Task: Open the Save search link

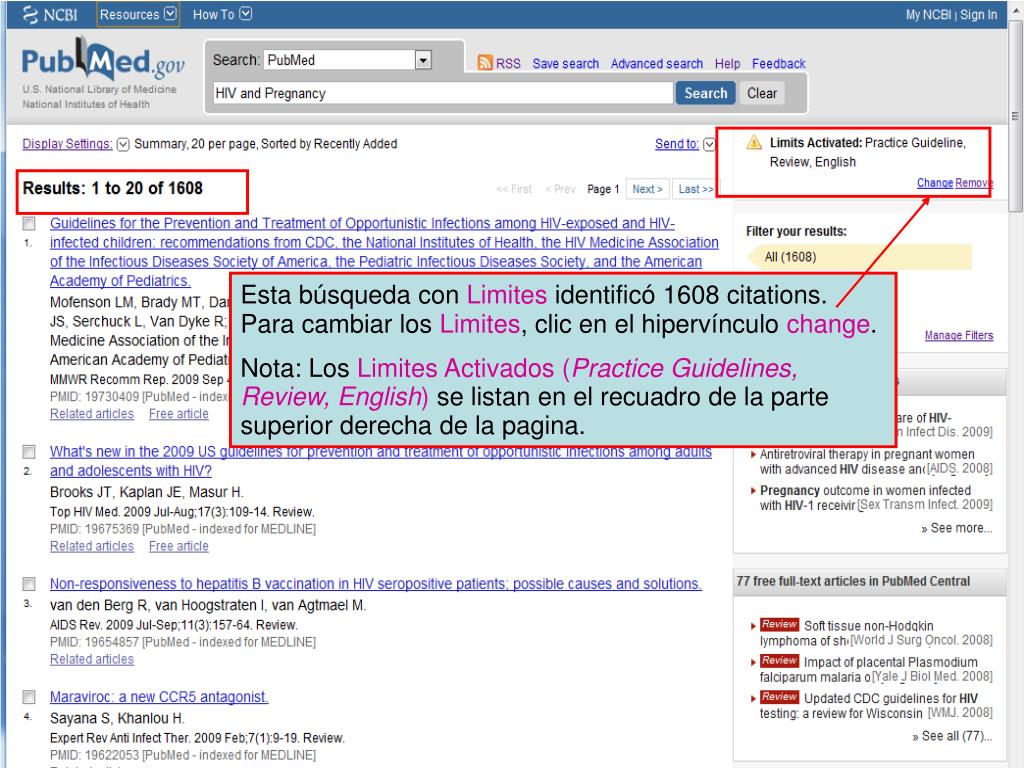Action: pyautogui.click(x=566, y=63)
